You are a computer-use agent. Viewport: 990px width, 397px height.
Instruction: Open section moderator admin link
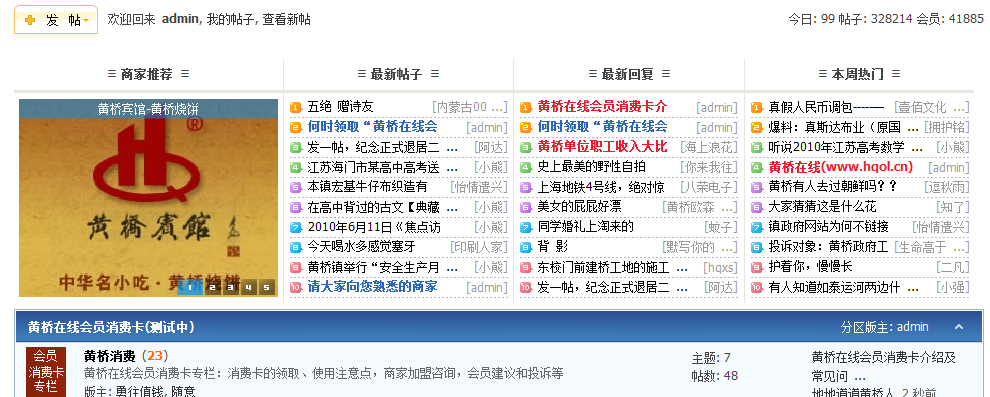coord(912,327)
